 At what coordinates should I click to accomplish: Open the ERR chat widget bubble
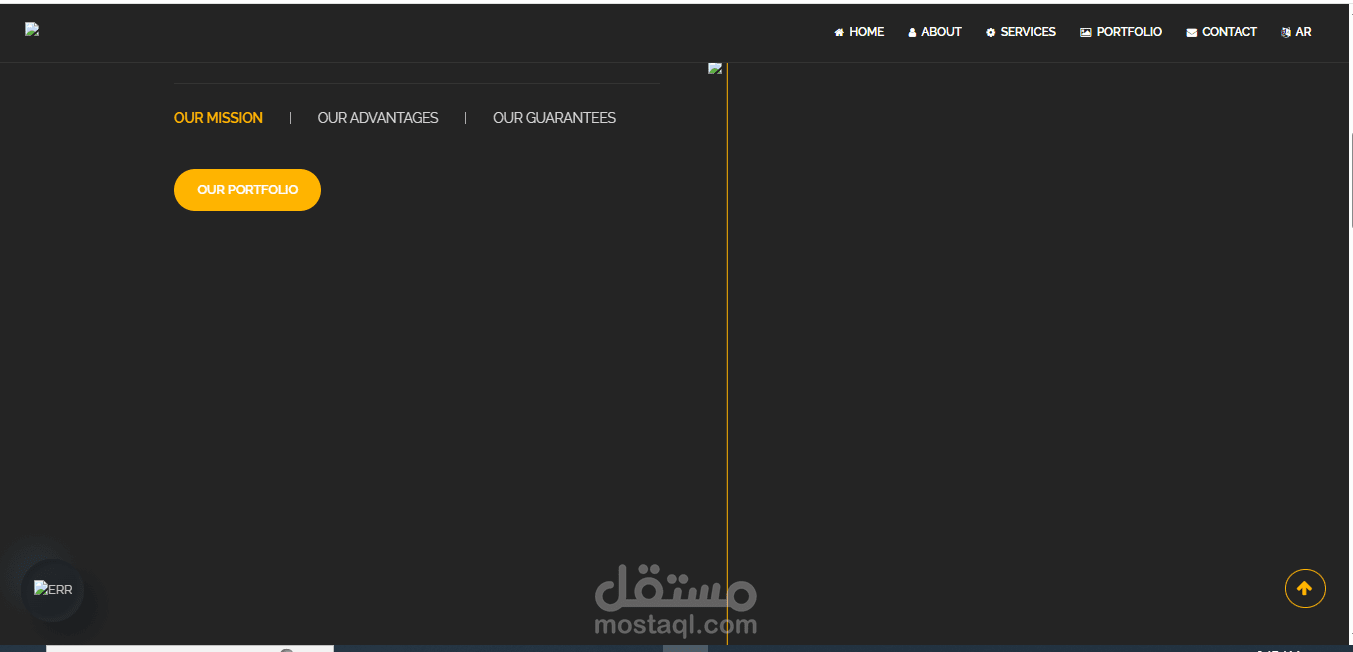click(53, 590)
